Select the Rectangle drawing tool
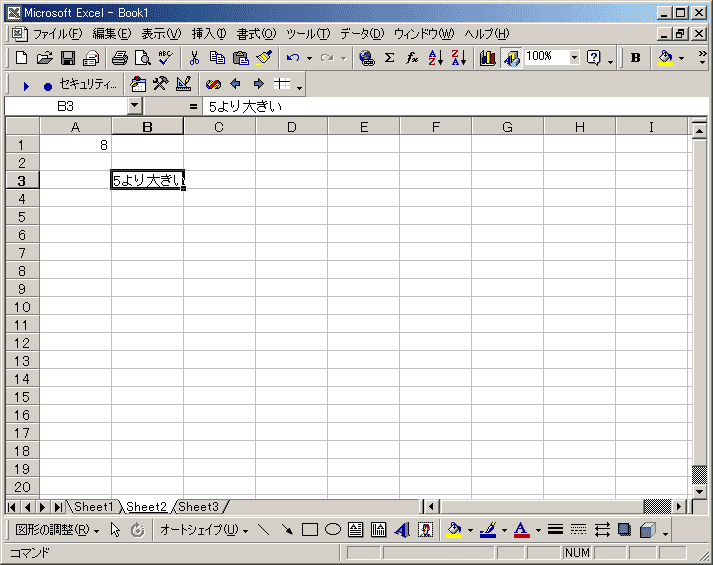The width and height of the screenshot is (713, 565). [310, 530]
